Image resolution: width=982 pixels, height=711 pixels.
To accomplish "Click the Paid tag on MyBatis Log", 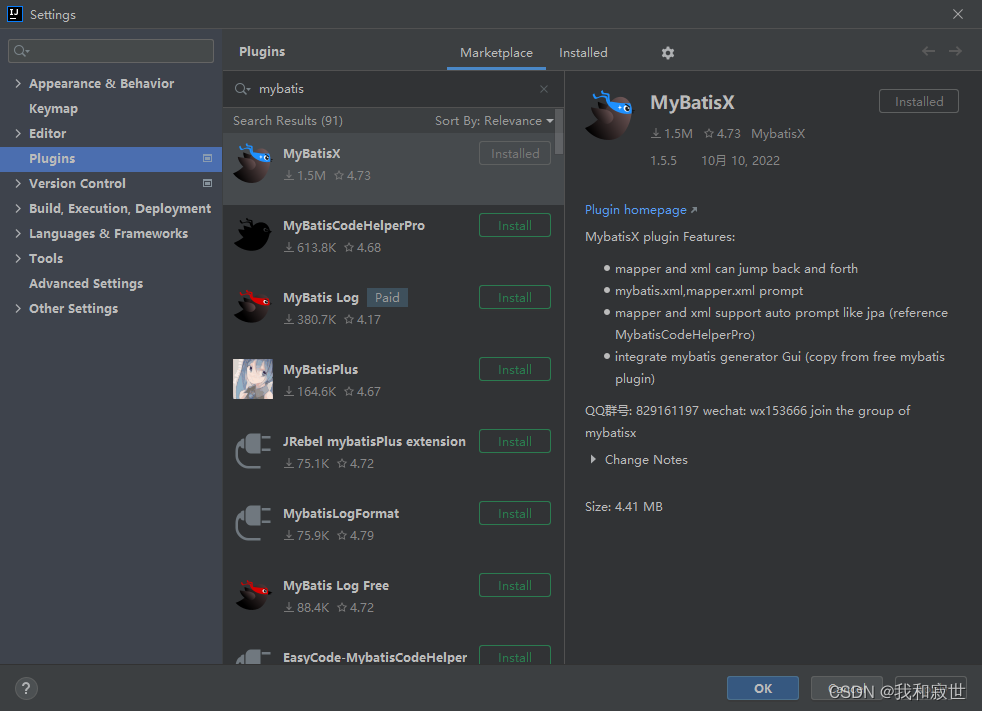I will tap(387, 298).
